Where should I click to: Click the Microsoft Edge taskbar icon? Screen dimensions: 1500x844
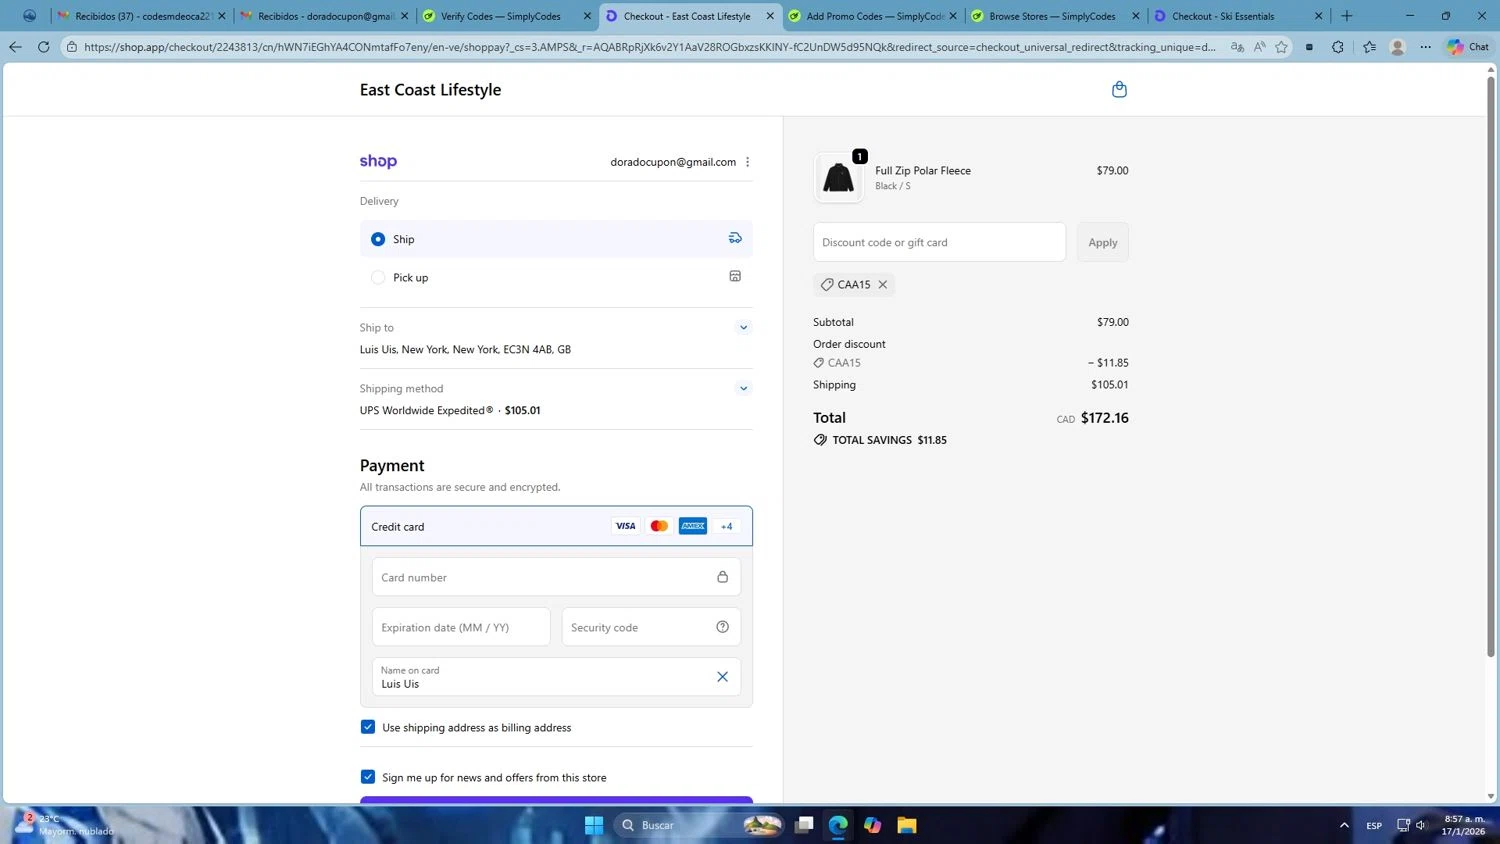[x=838, y=825]
